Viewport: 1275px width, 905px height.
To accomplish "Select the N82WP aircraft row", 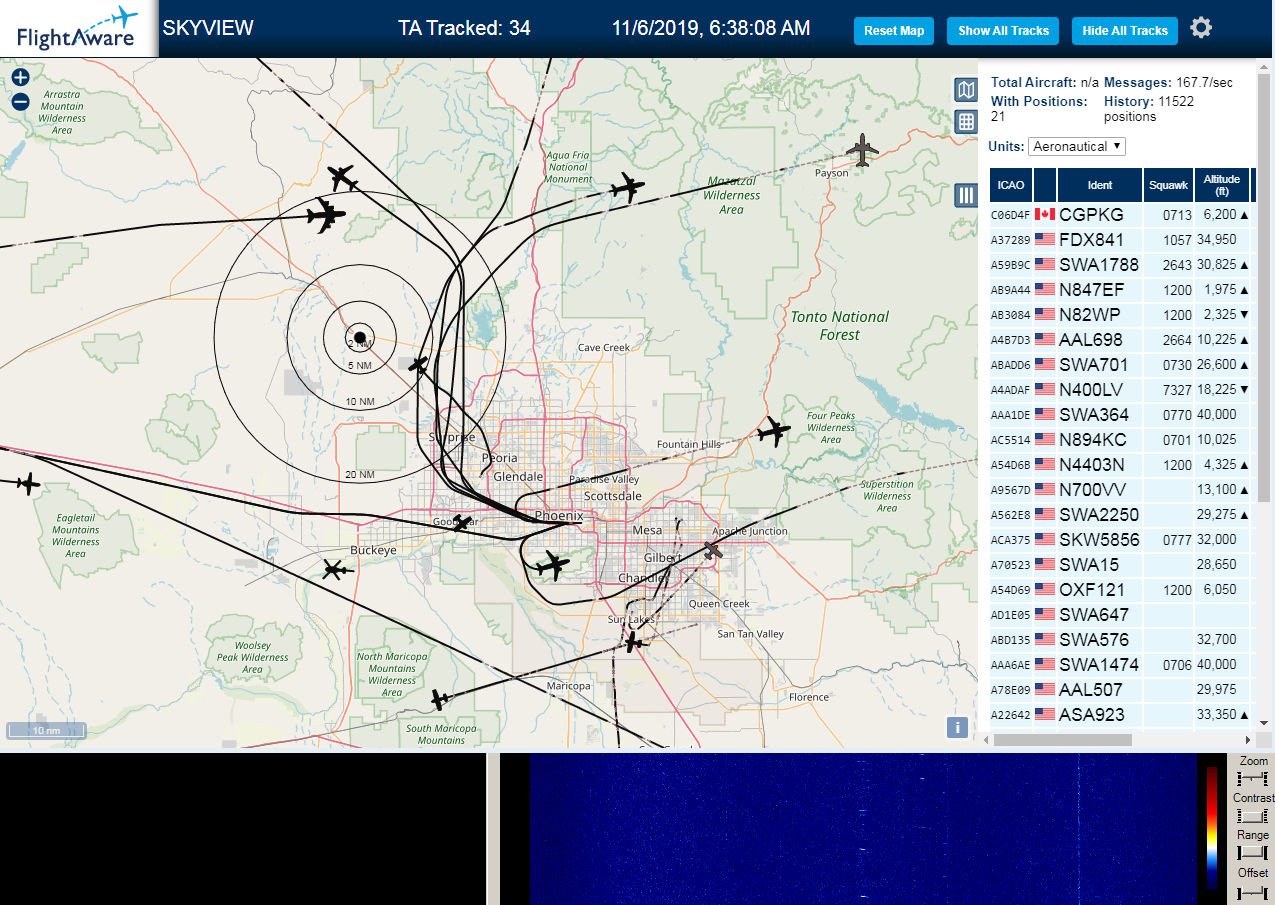I will (1120, 314).
